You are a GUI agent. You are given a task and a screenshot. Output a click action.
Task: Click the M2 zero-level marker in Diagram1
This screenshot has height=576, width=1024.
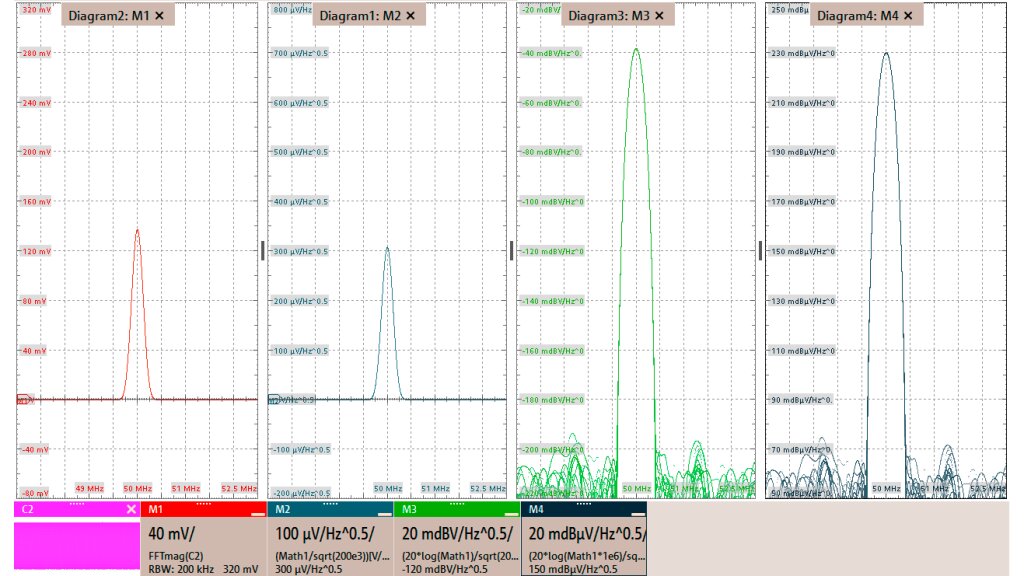point(274,400)
